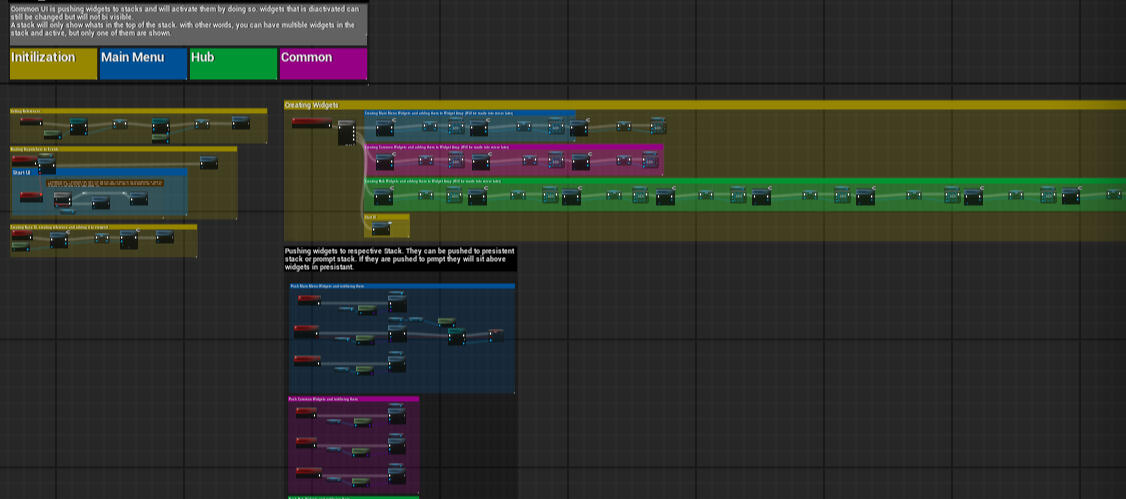Select the node in small yellow Start UI box
Viewport: 1126px width, 499px height.
[380, 229]
